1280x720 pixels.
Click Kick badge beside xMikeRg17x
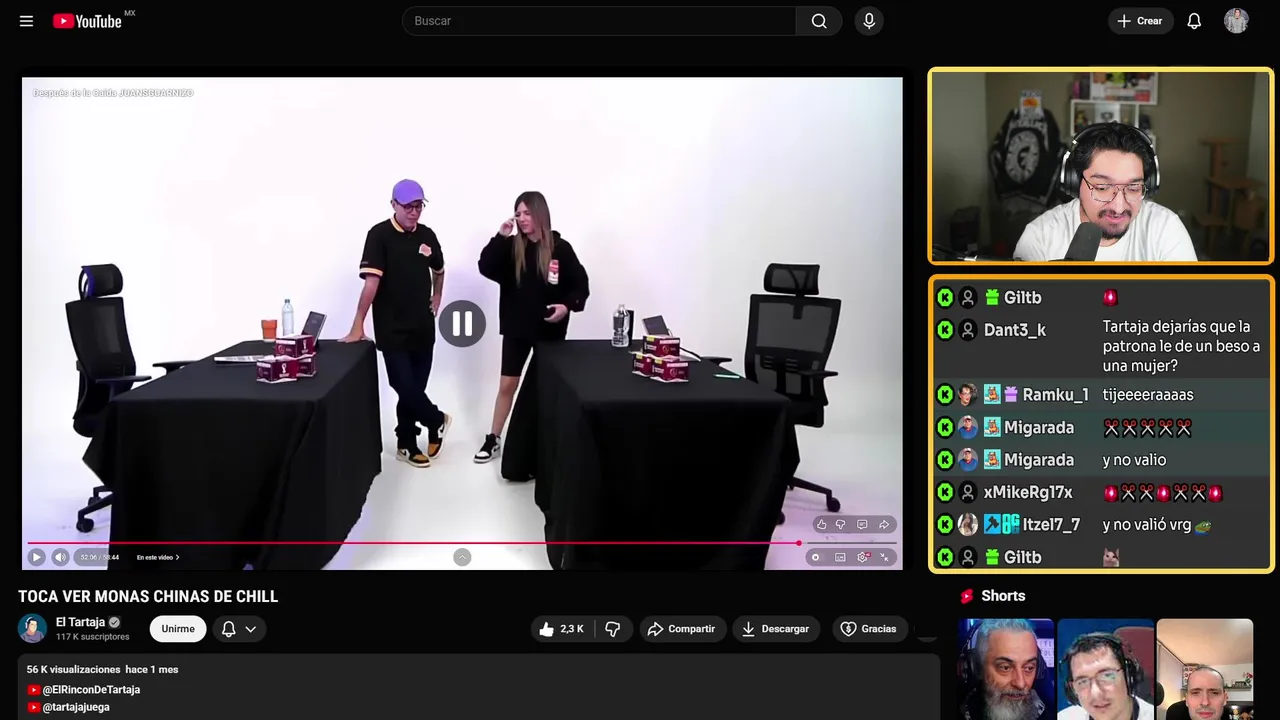pos(945,492)
